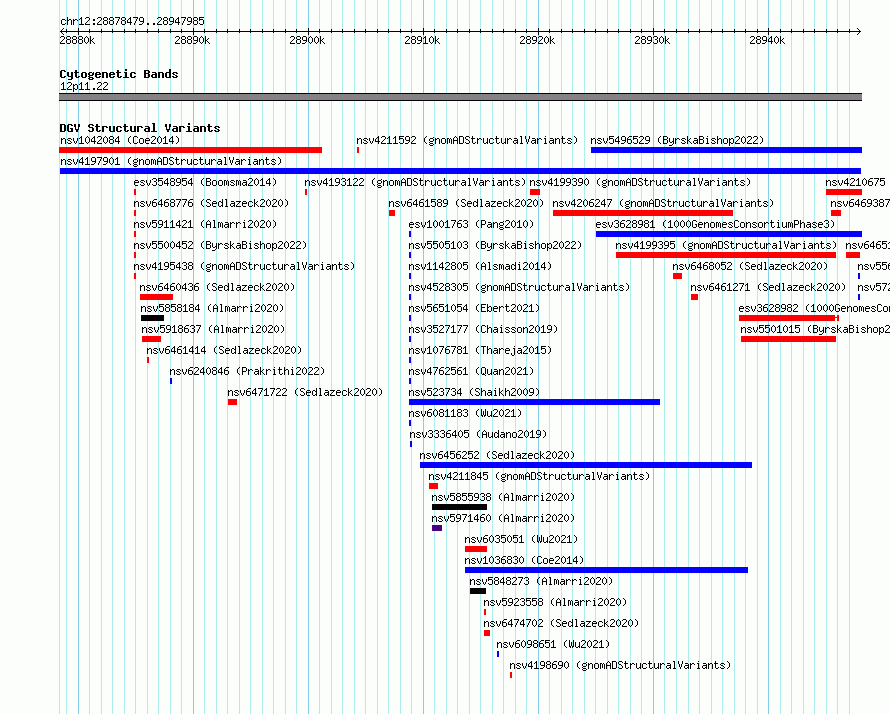Click nsv6471722 (Sedlazeck2020) label
890x714 pixels.
pos(305,392)
